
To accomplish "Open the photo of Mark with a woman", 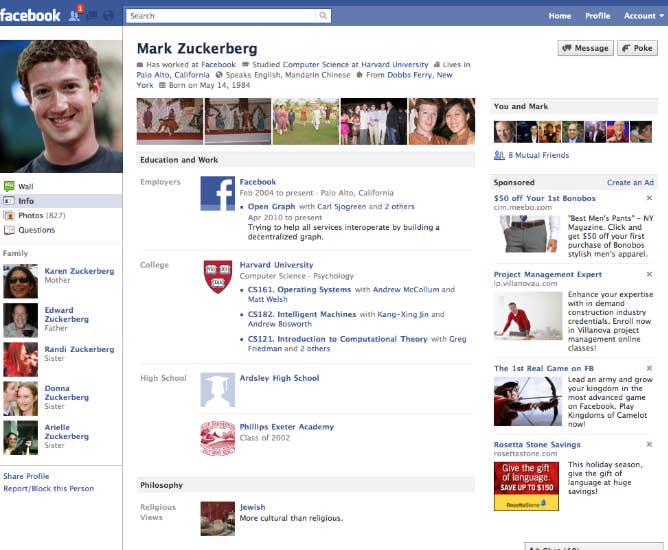I will pos(442,121).
